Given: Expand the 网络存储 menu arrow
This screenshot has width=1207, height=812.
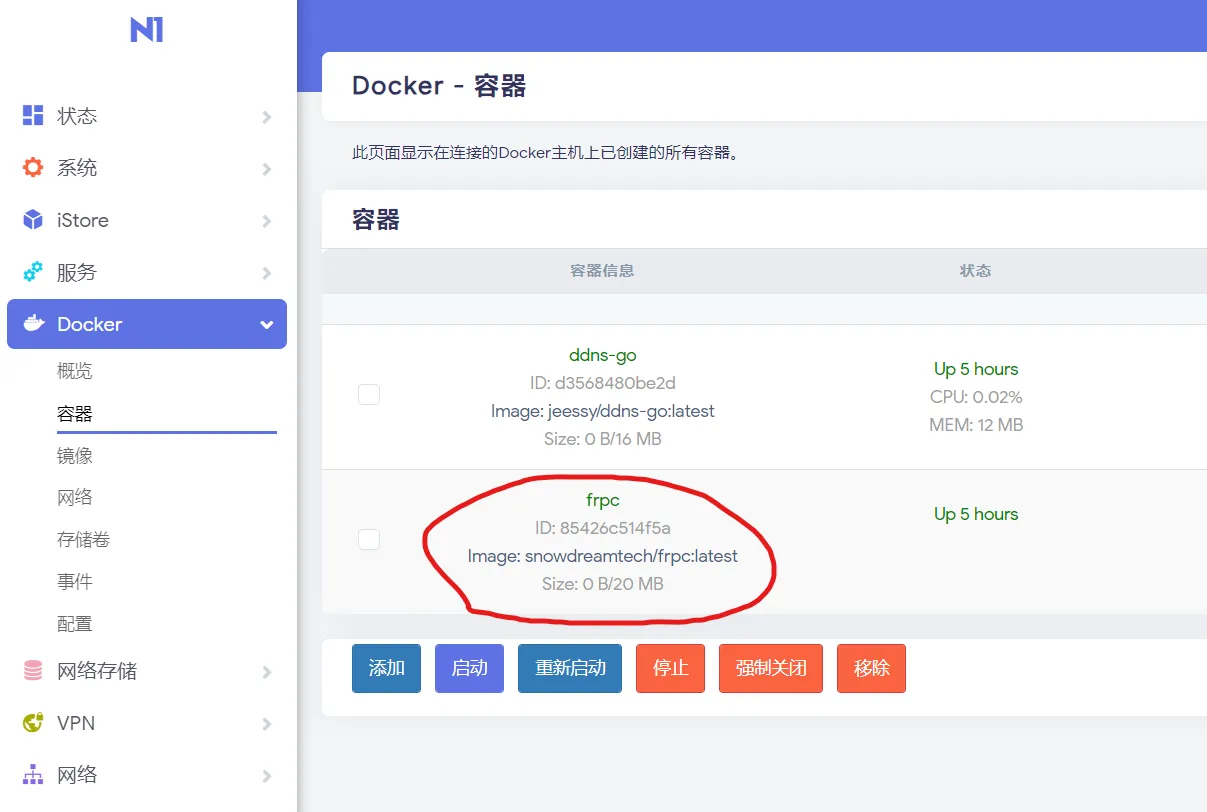Looking at the screenshot, I should (x=266, y=672).
